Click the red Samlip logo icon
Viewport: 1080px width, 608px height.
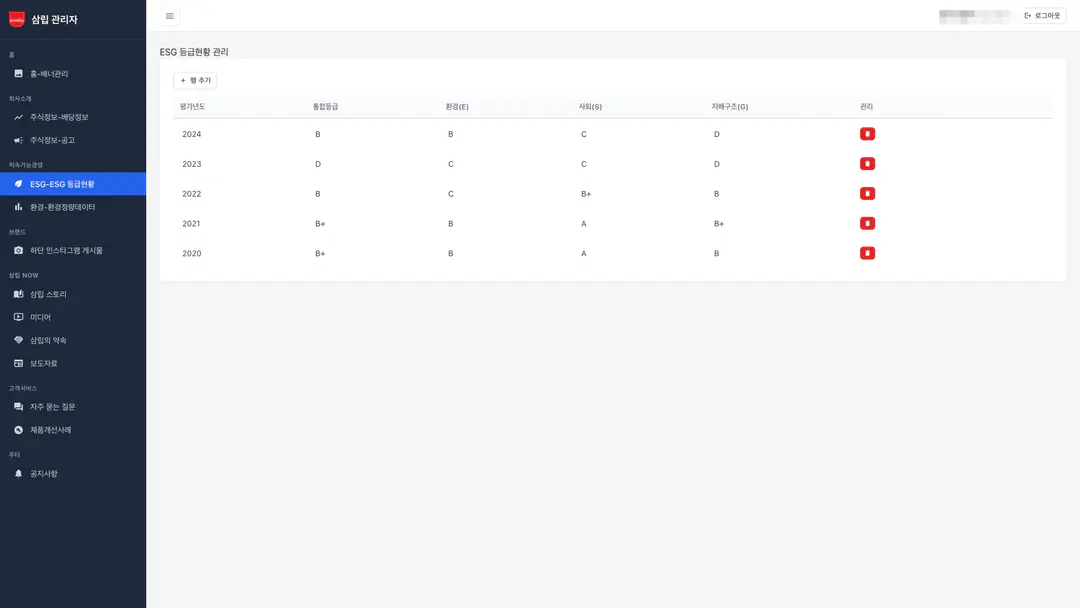point(17,19)
